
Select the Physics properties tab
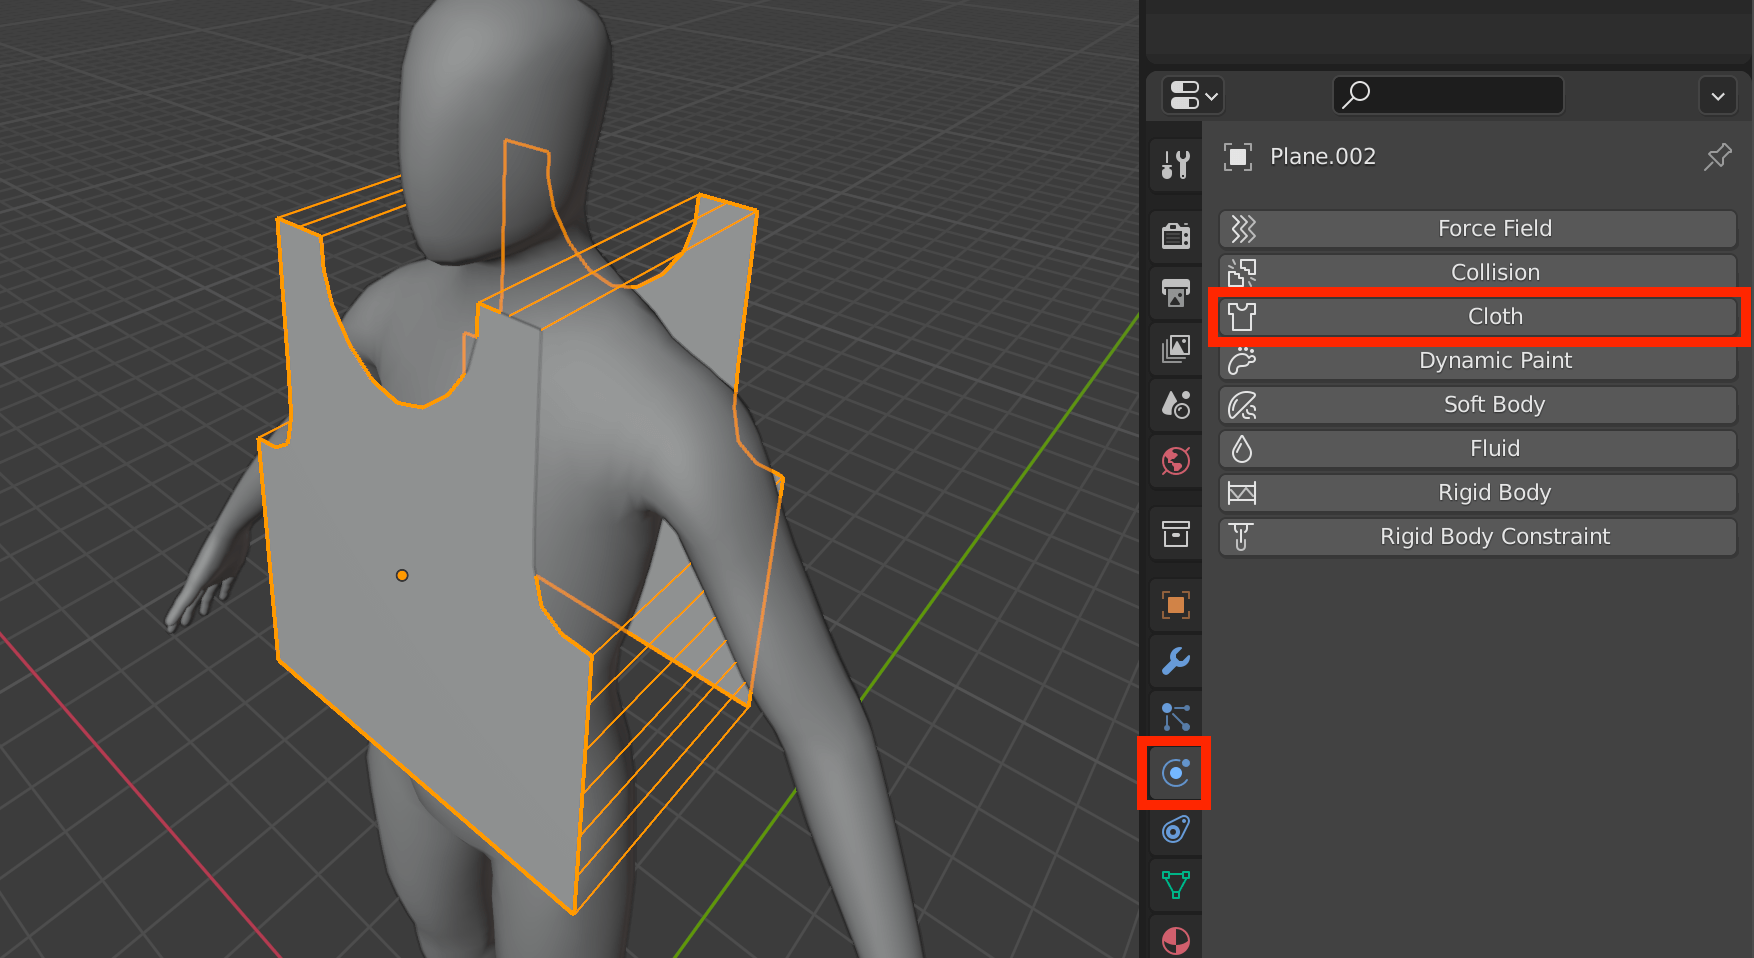click(x=1175, y=773)
